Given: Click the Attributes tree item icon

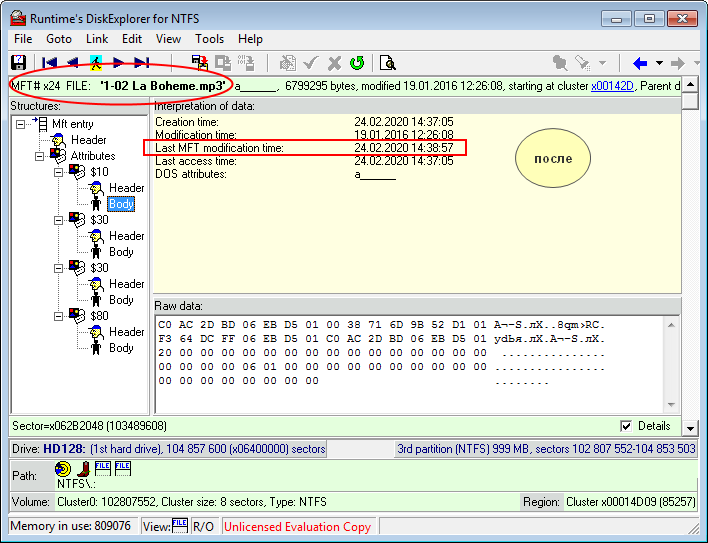Looking at the screenshot, I should point(58,156).
